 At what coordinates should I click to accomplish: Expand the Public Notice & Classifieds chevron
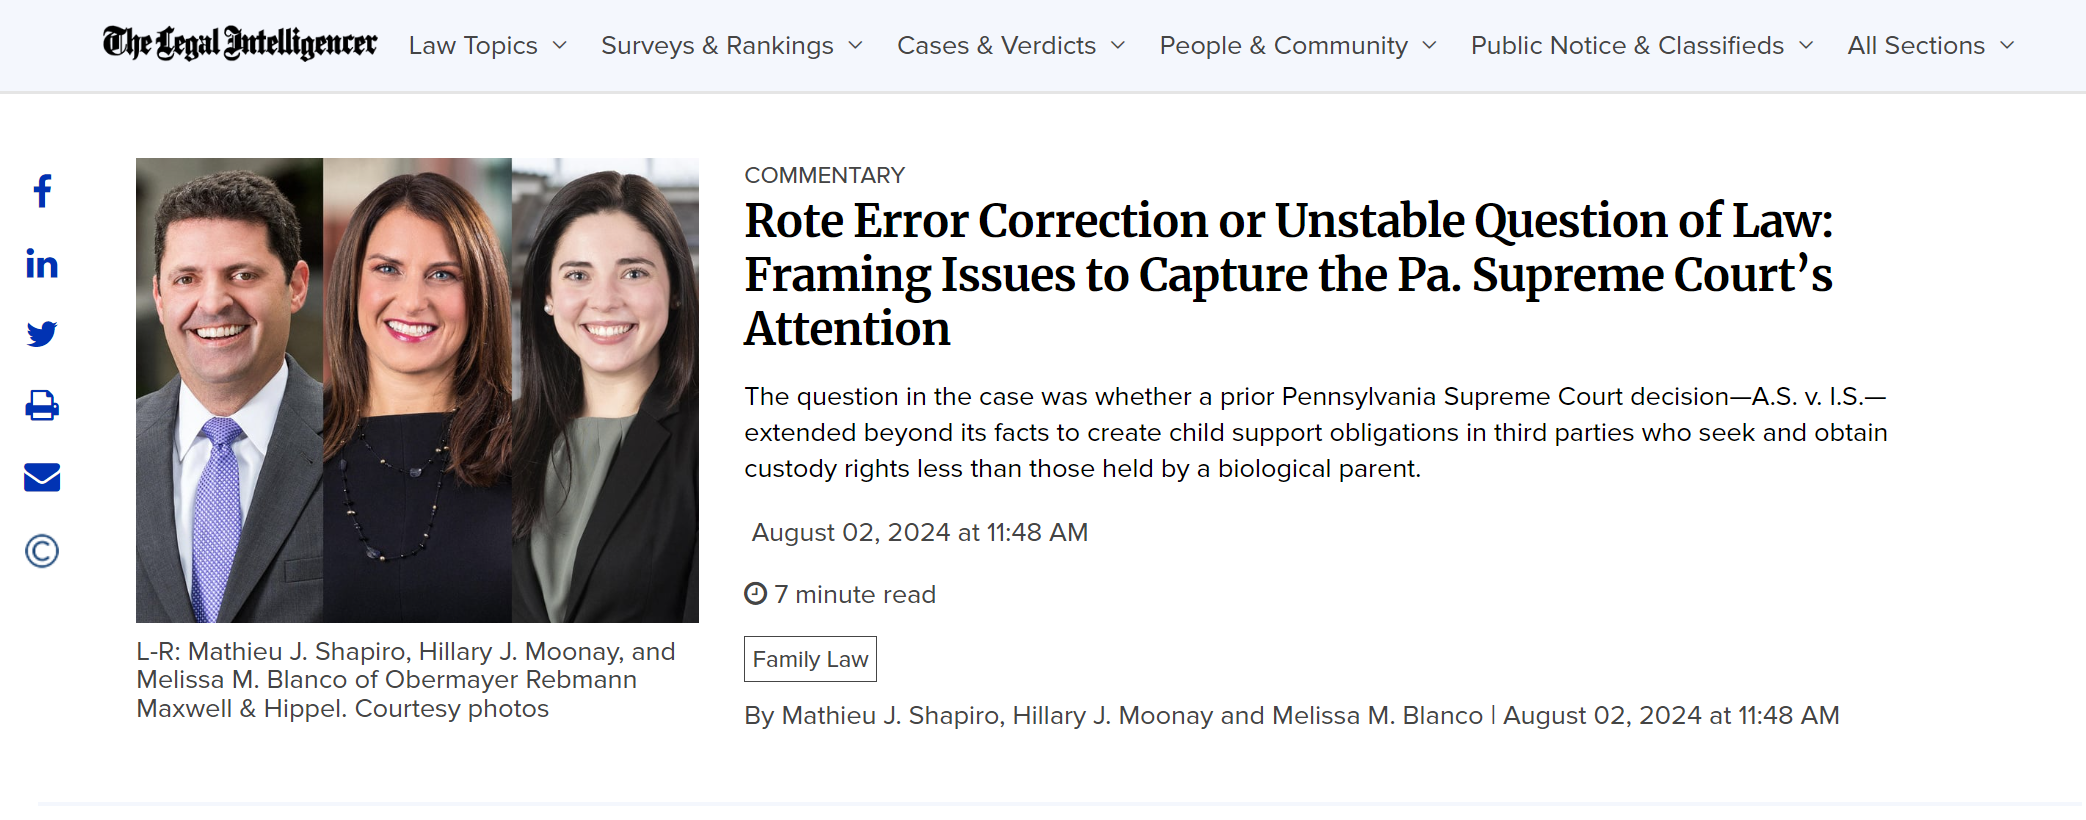click(1806, 45)
